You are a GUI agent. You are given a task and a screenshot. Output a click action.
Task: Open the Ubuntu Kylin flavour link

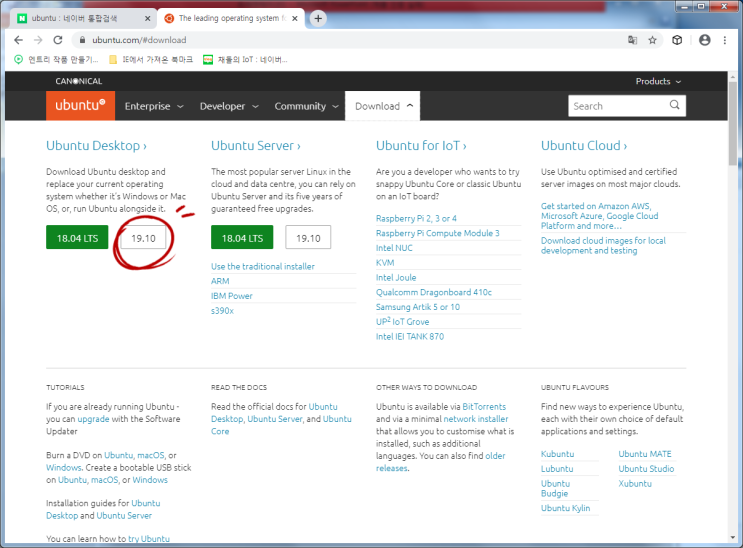tap(565, 508)
